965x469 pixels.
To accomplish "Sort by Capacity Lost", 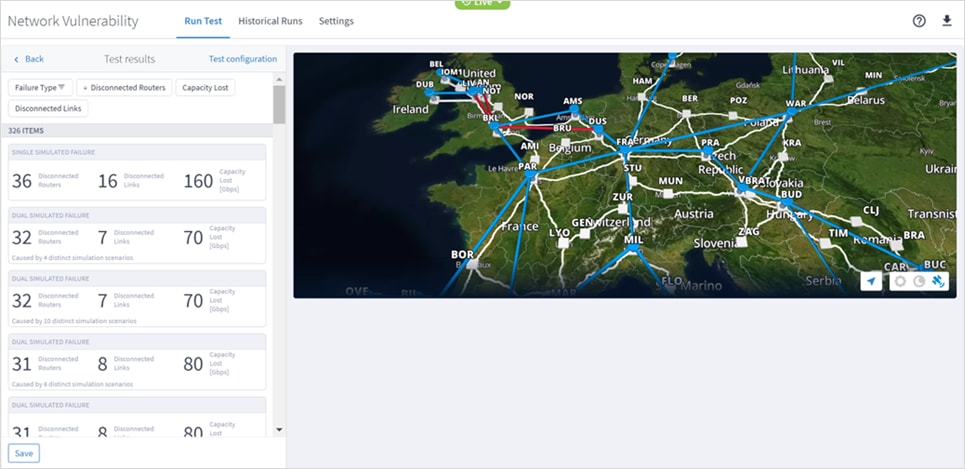I will pos(205,87).
